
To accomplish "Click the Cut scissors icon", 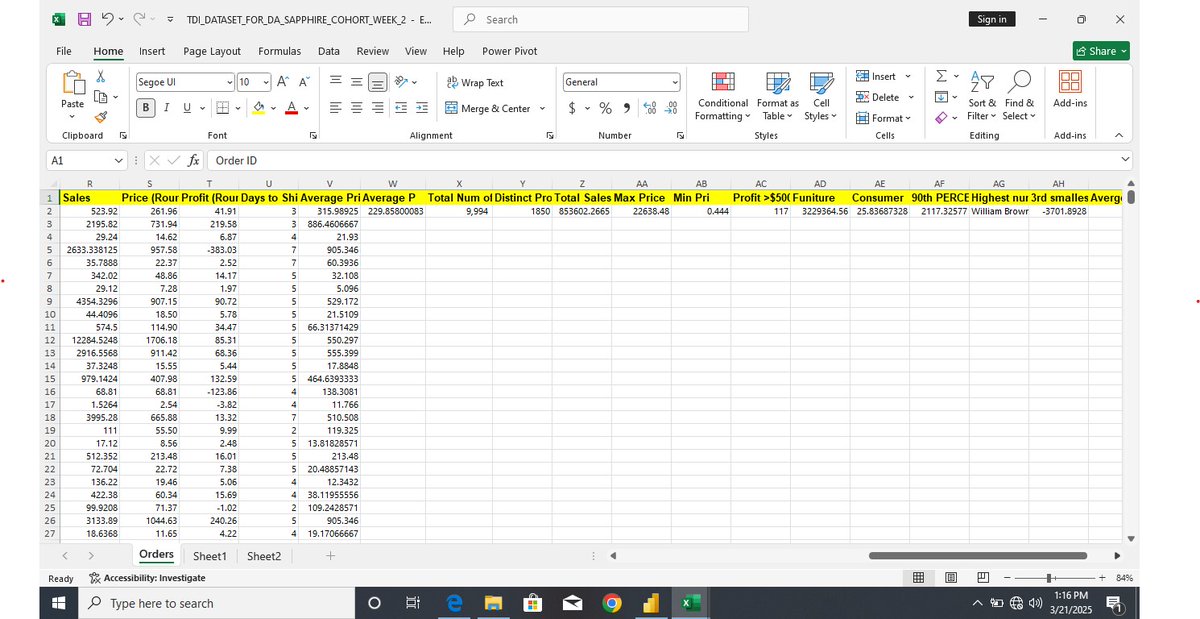I will pos(101,77).
